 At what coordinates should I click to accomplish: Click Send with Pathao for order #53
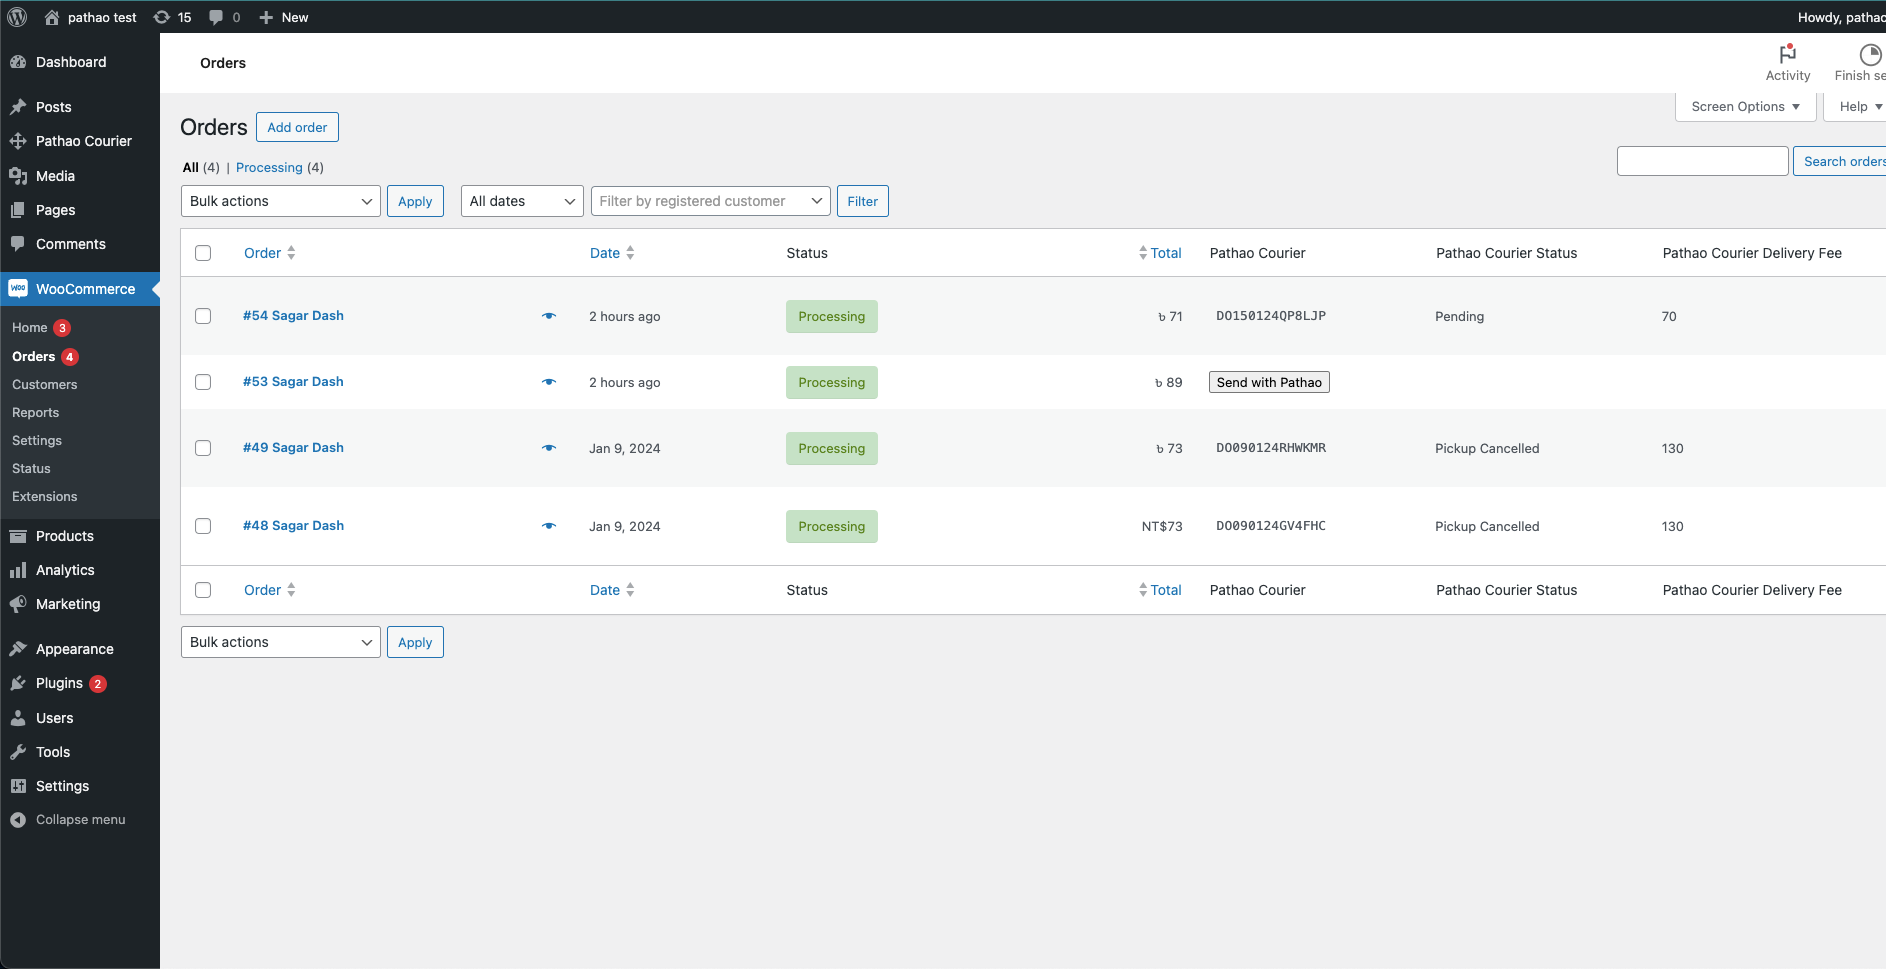pos(1269,382)
